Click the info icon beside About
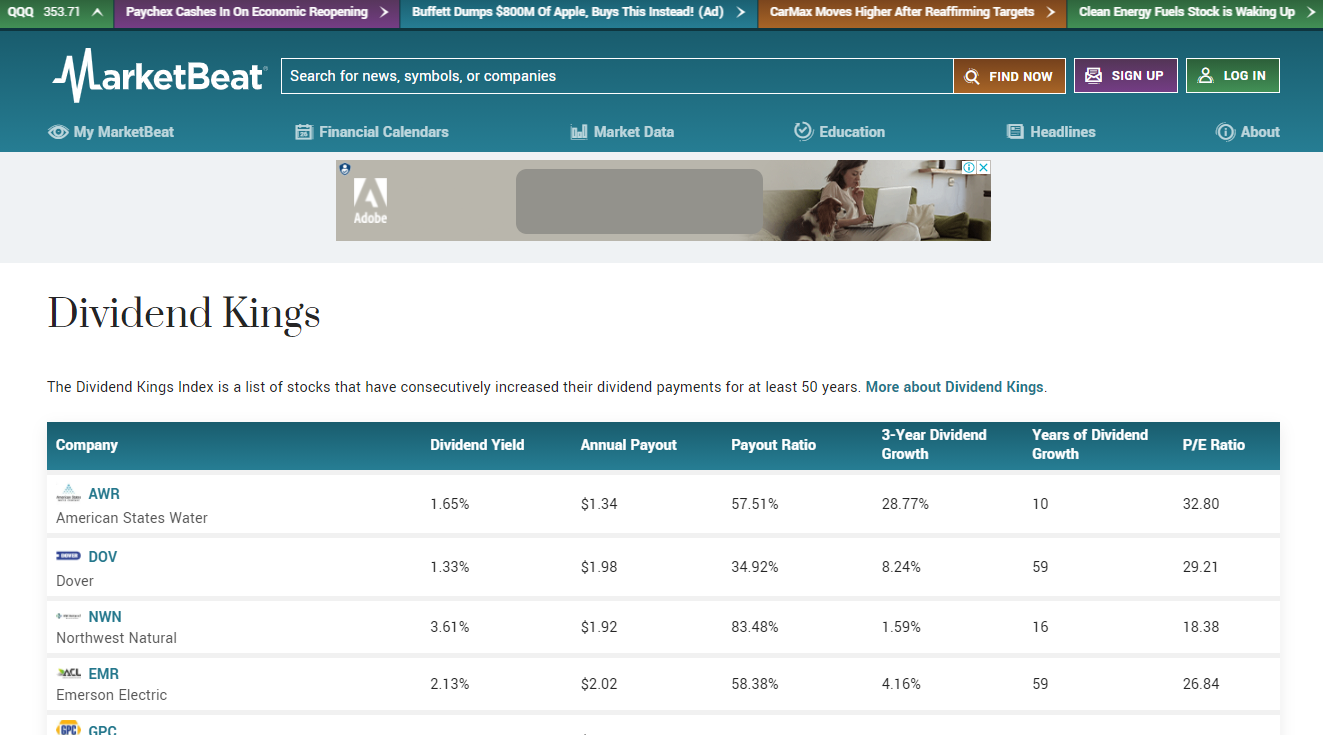The image size is (1323, 735). pos(1225,132)
